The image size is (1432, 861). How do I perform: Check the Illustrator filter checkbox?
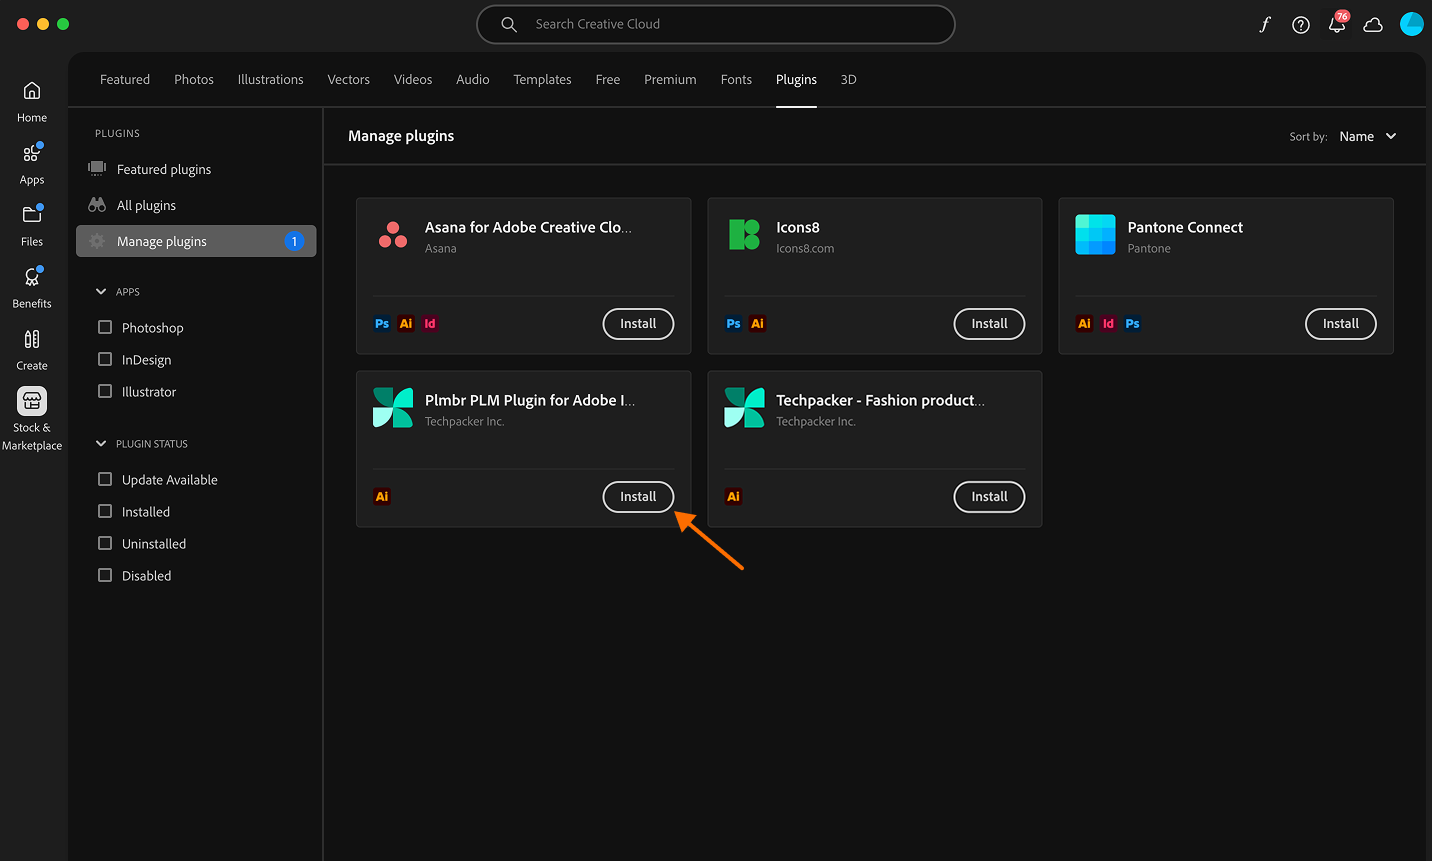[x=104, y=391]
